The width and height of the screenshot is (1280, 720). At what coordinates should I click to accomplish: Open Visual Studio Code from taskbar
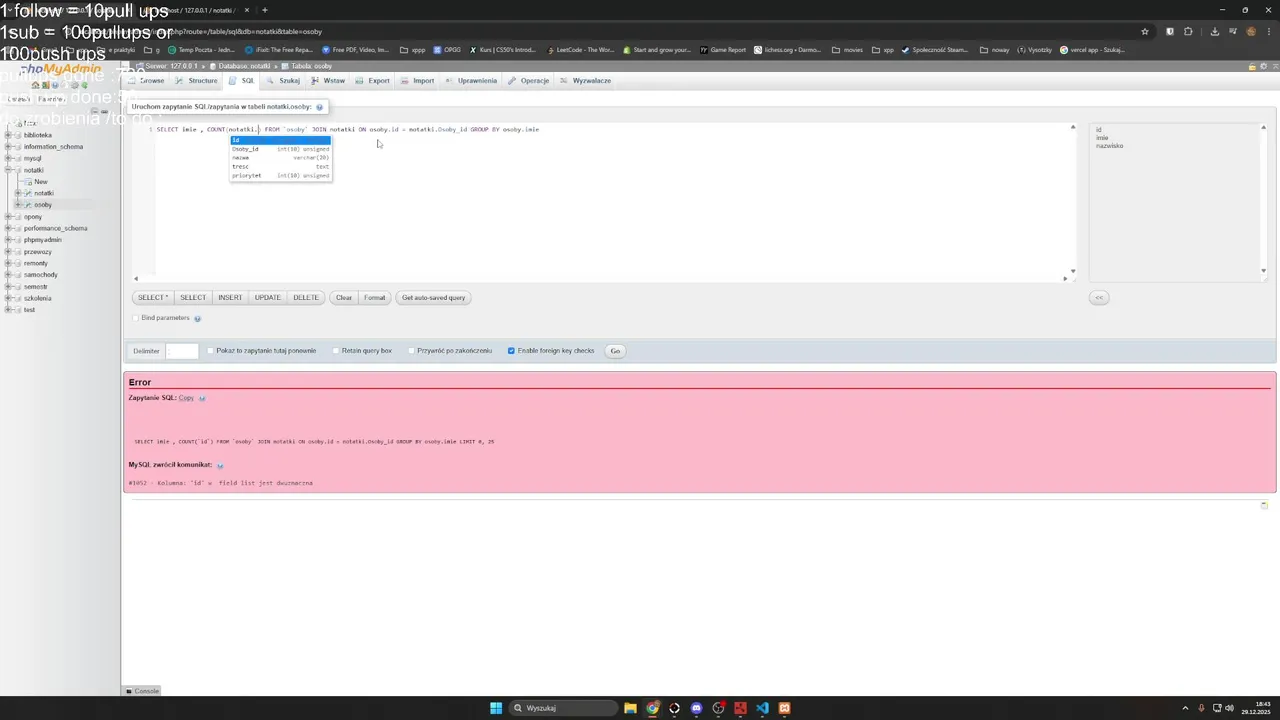pyautogui.click(x=762, y=708)
